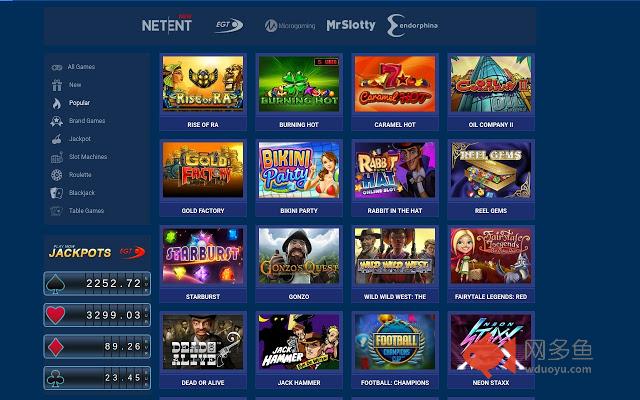Click the NetEnt provider logo
This screenshot has width=640, height=400.
pyautogui.click(x=167, y=25)
